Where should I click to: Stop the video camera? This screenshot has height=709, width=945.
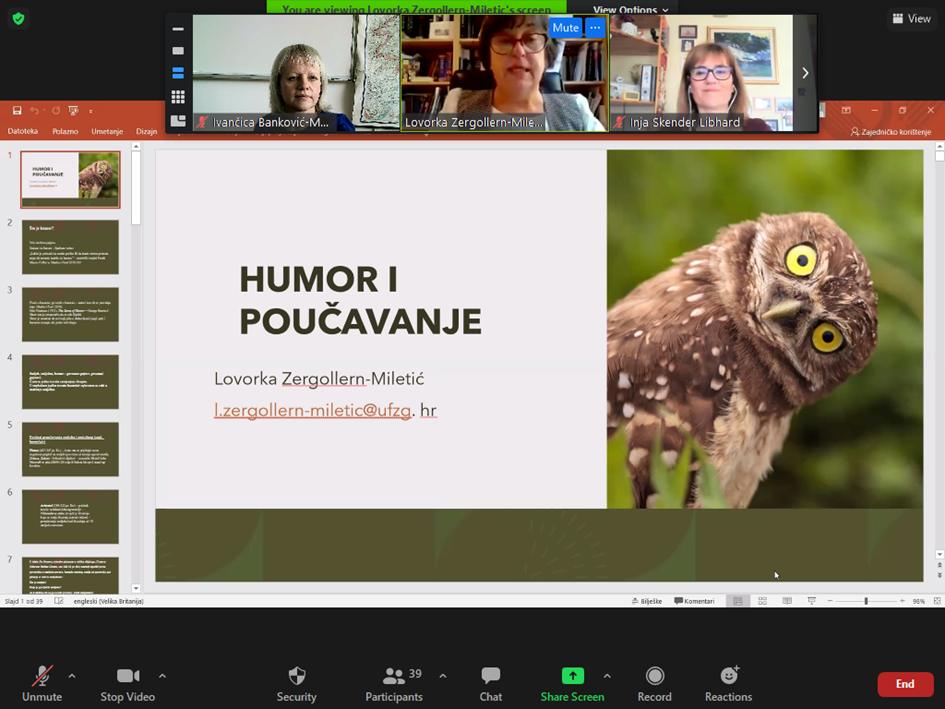[128, 684]
